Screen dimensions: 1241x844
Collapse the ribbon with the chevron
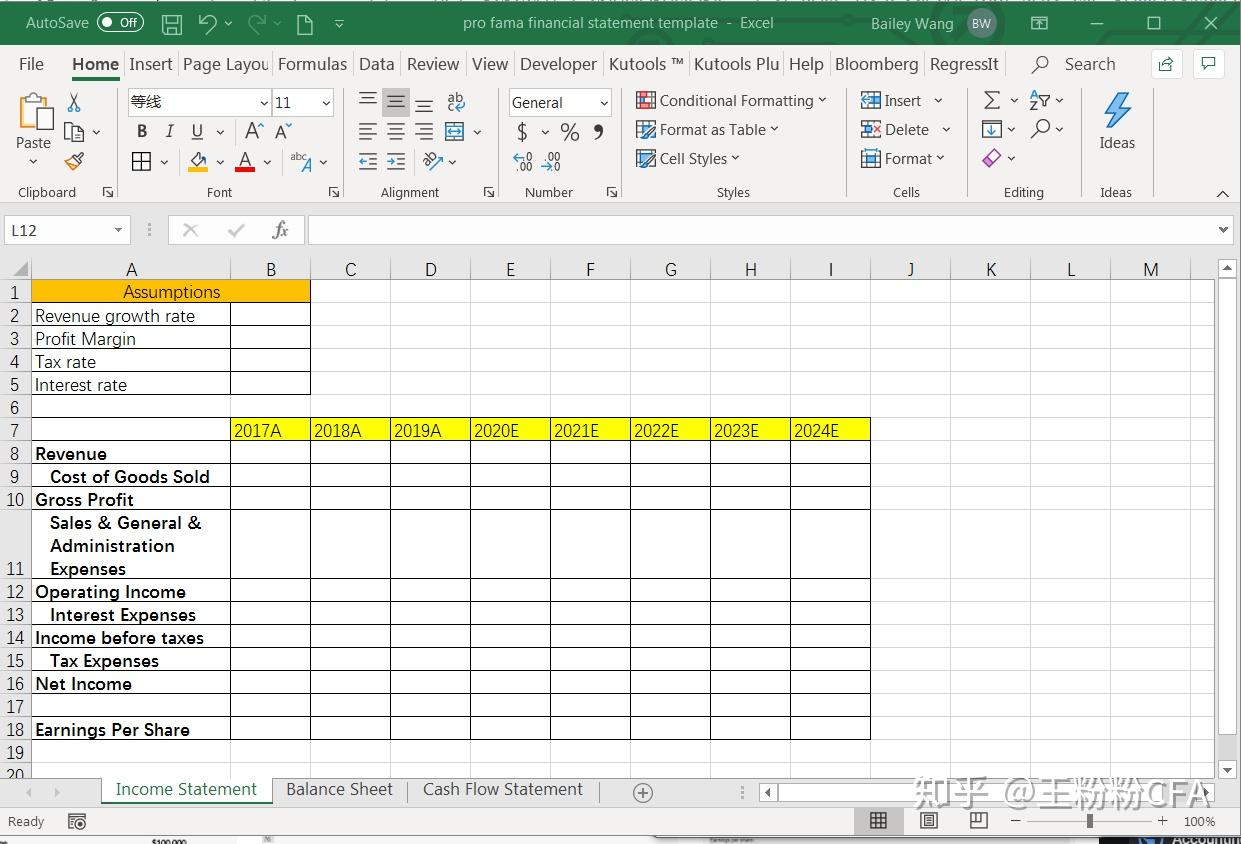click(x=1222, y=193)
